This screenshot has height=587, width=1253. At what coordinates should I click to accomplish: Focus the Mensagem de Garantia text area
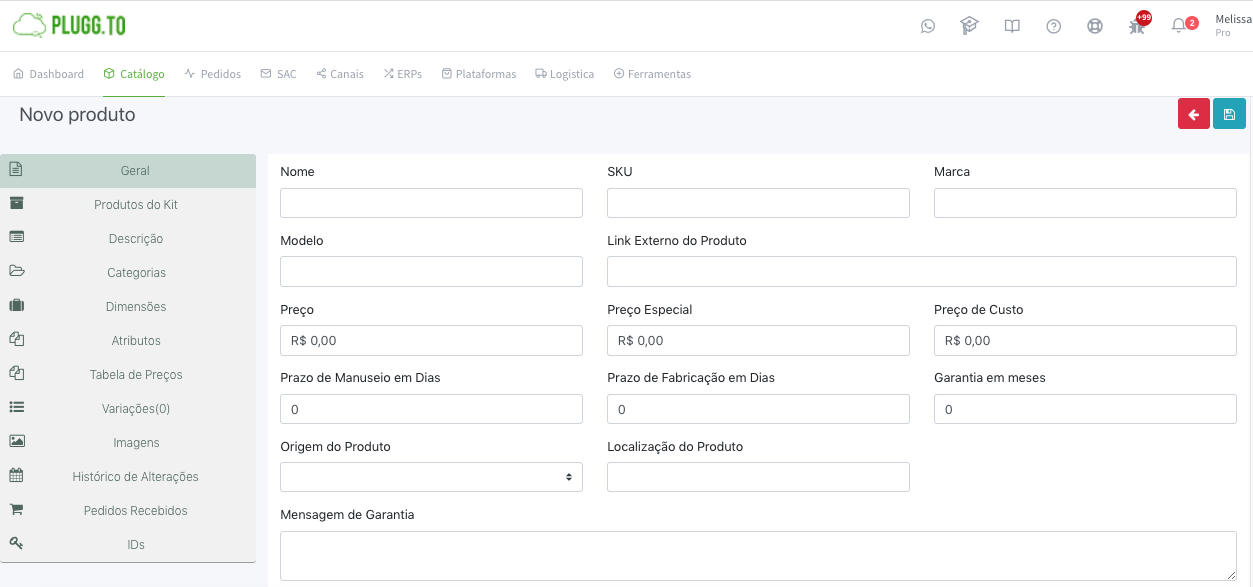tap(757, 556)
